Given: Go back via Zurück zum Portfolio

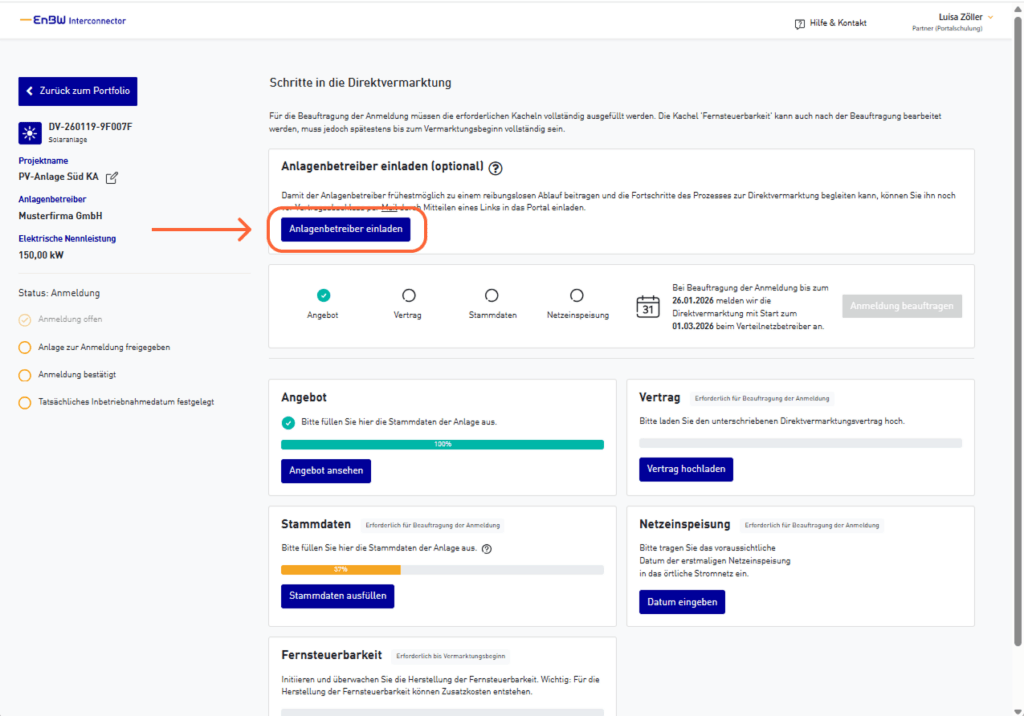Looking at the screenshot, I should click(x=78, y=90).
